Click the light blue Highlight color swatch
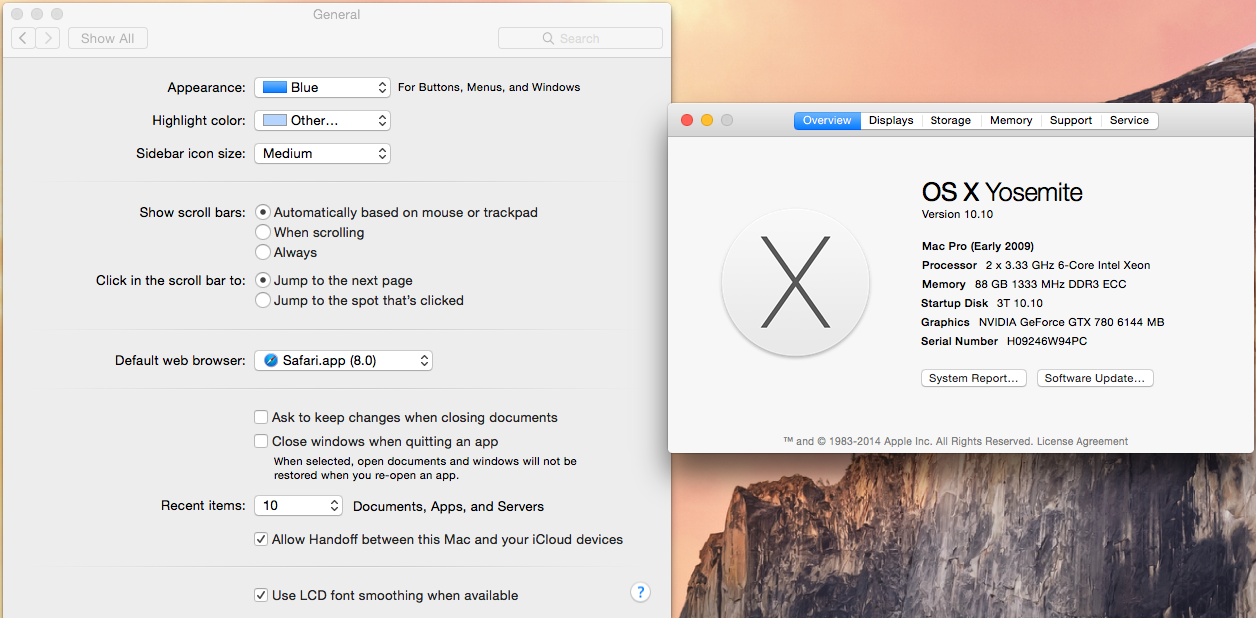Viewport: 1256px width, 618px height. (x=275, y=120)
